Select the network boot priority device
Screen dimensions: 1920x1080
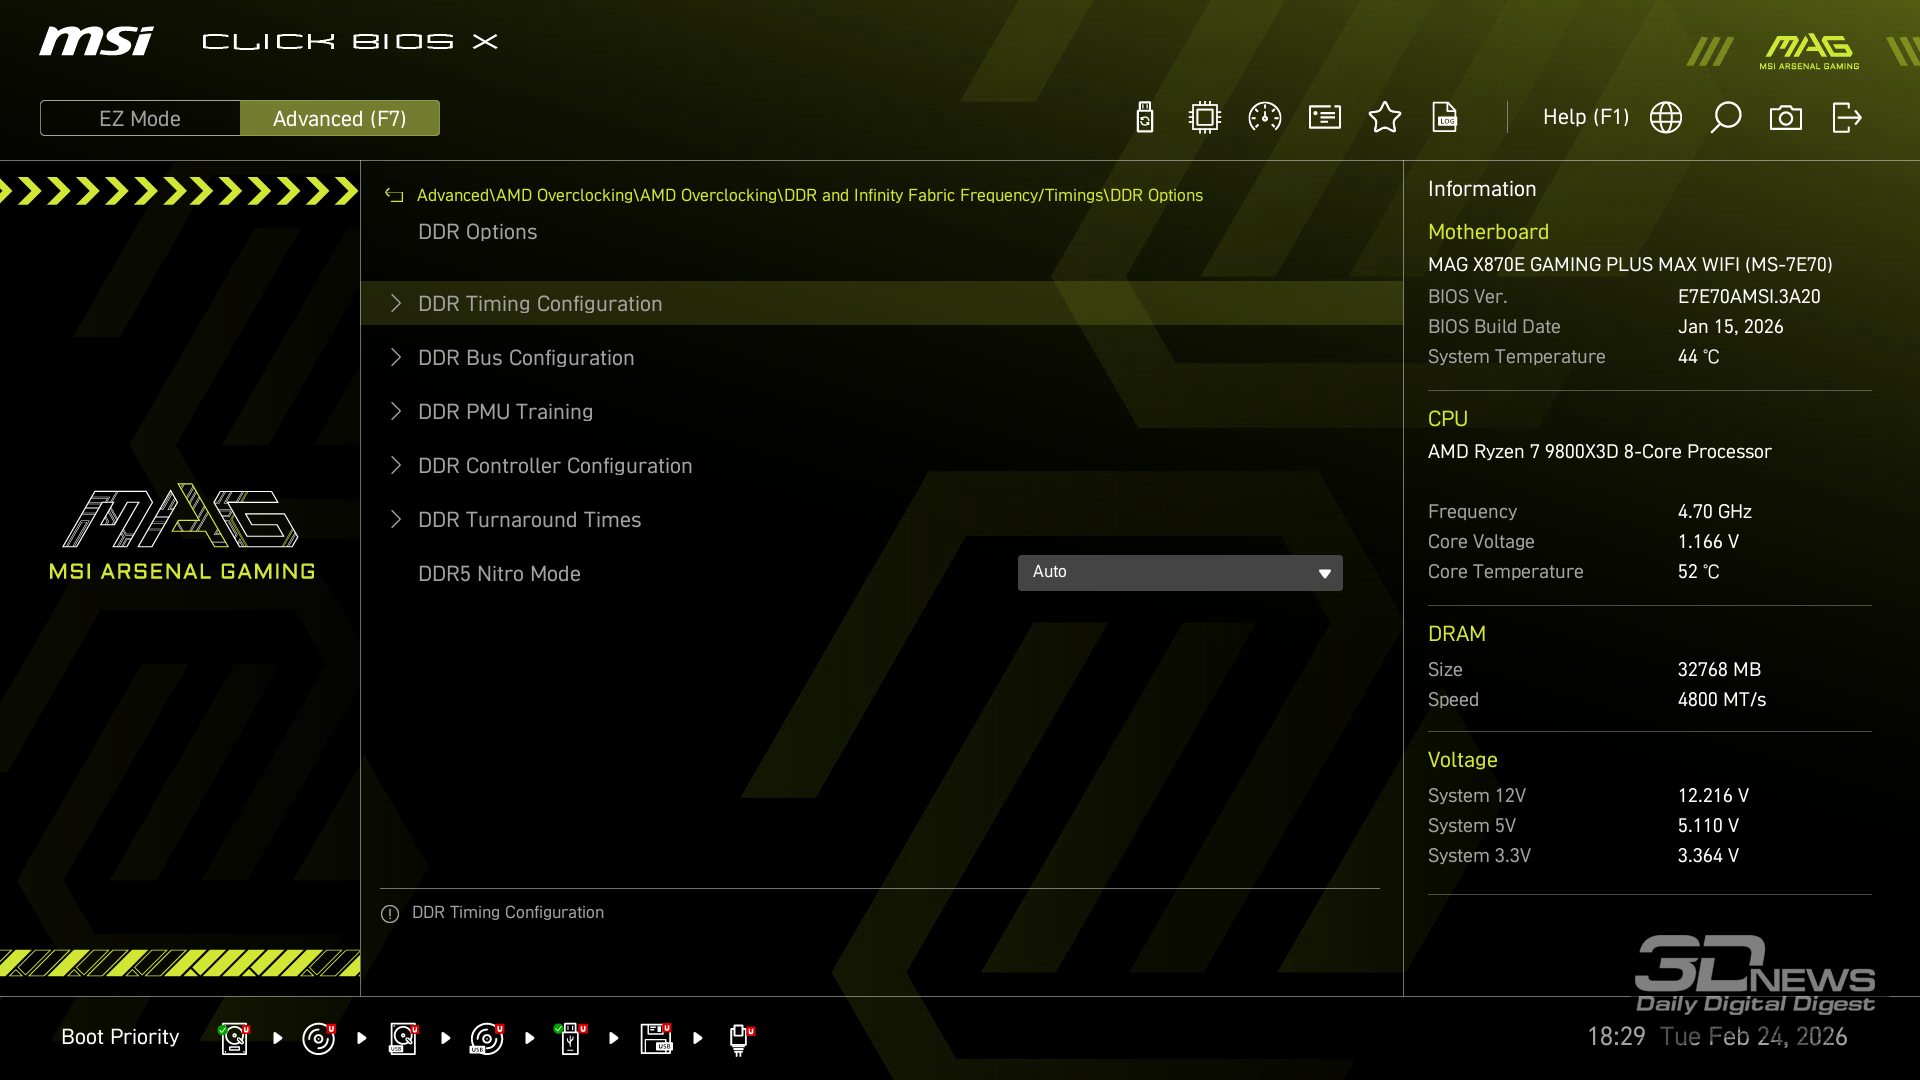pos(739,1038)
